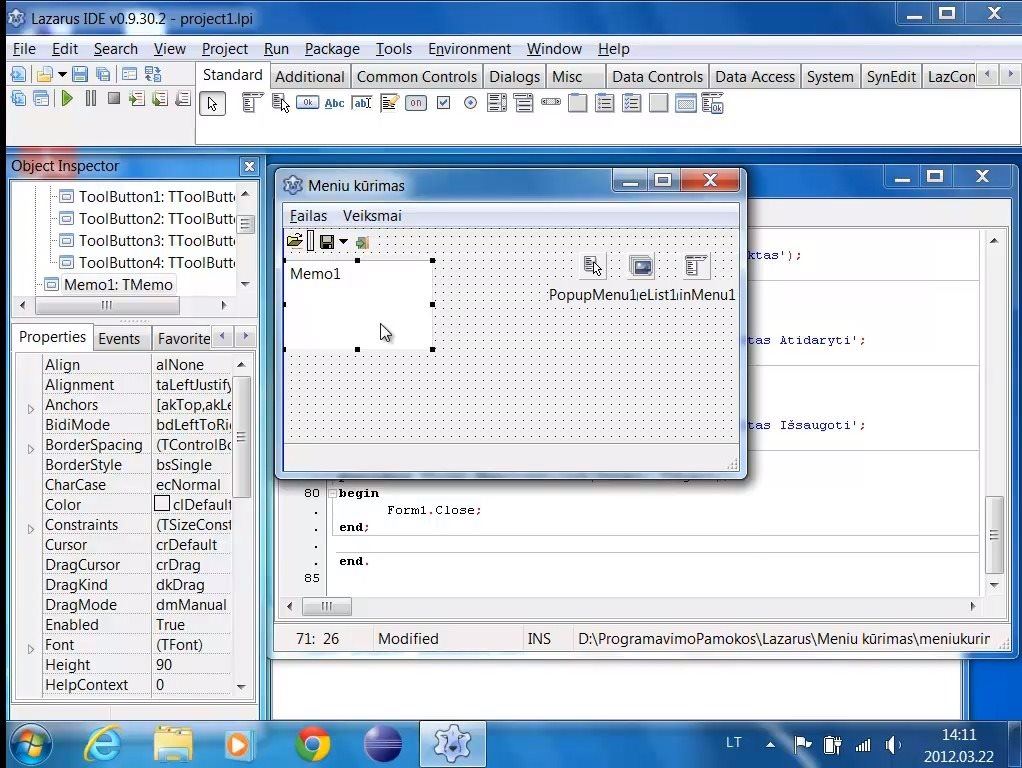Activate the selection arrow tool in the palette
Screen dimensions: 1022x768
212,103
